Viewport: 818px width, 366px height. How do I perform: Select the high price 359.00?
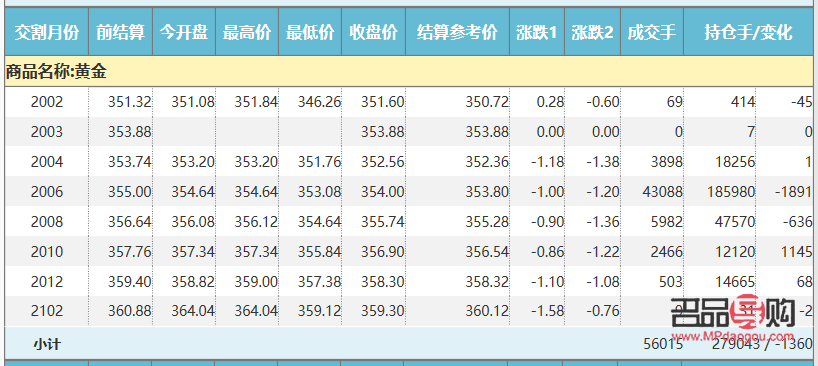click(256, 282)
